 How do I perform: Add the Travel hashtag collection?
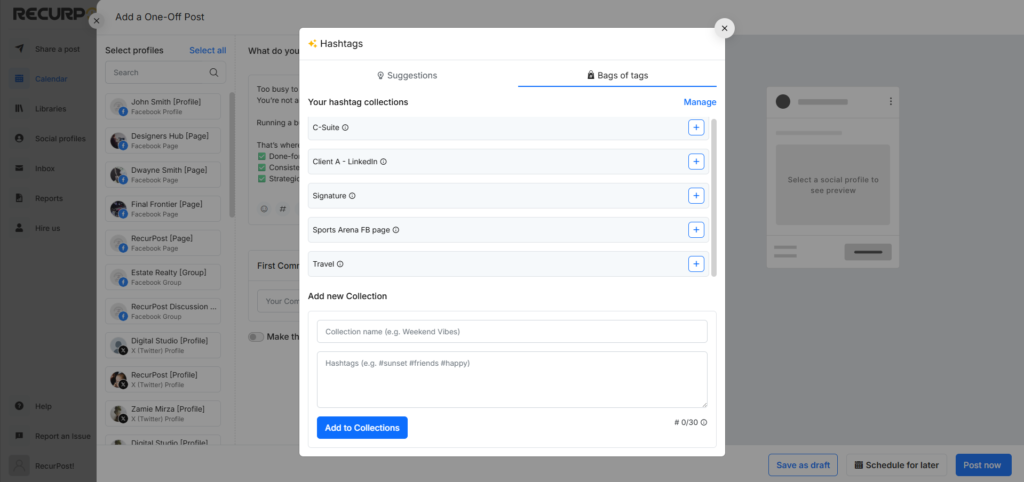click(696, 264)
